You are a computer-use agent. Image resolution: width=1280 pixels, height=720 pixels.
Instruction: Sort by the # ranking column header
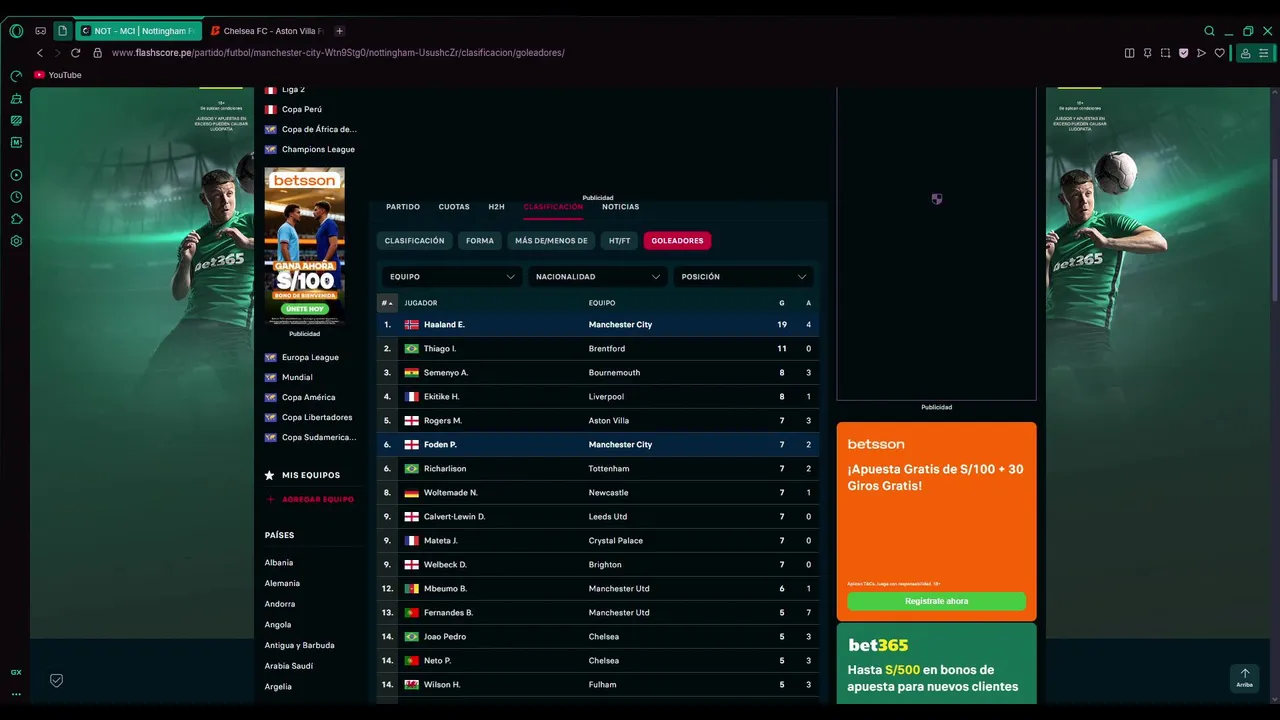point(387,303)
